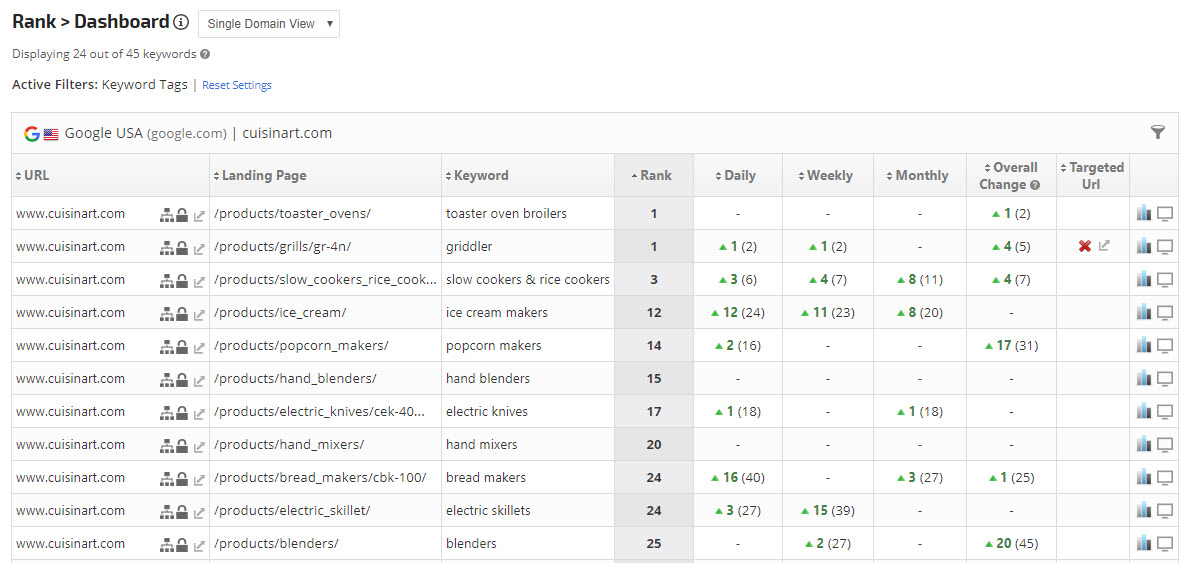Sort the table by URL column
This screenshot has height=563, width=1189.
click(33, 175)
